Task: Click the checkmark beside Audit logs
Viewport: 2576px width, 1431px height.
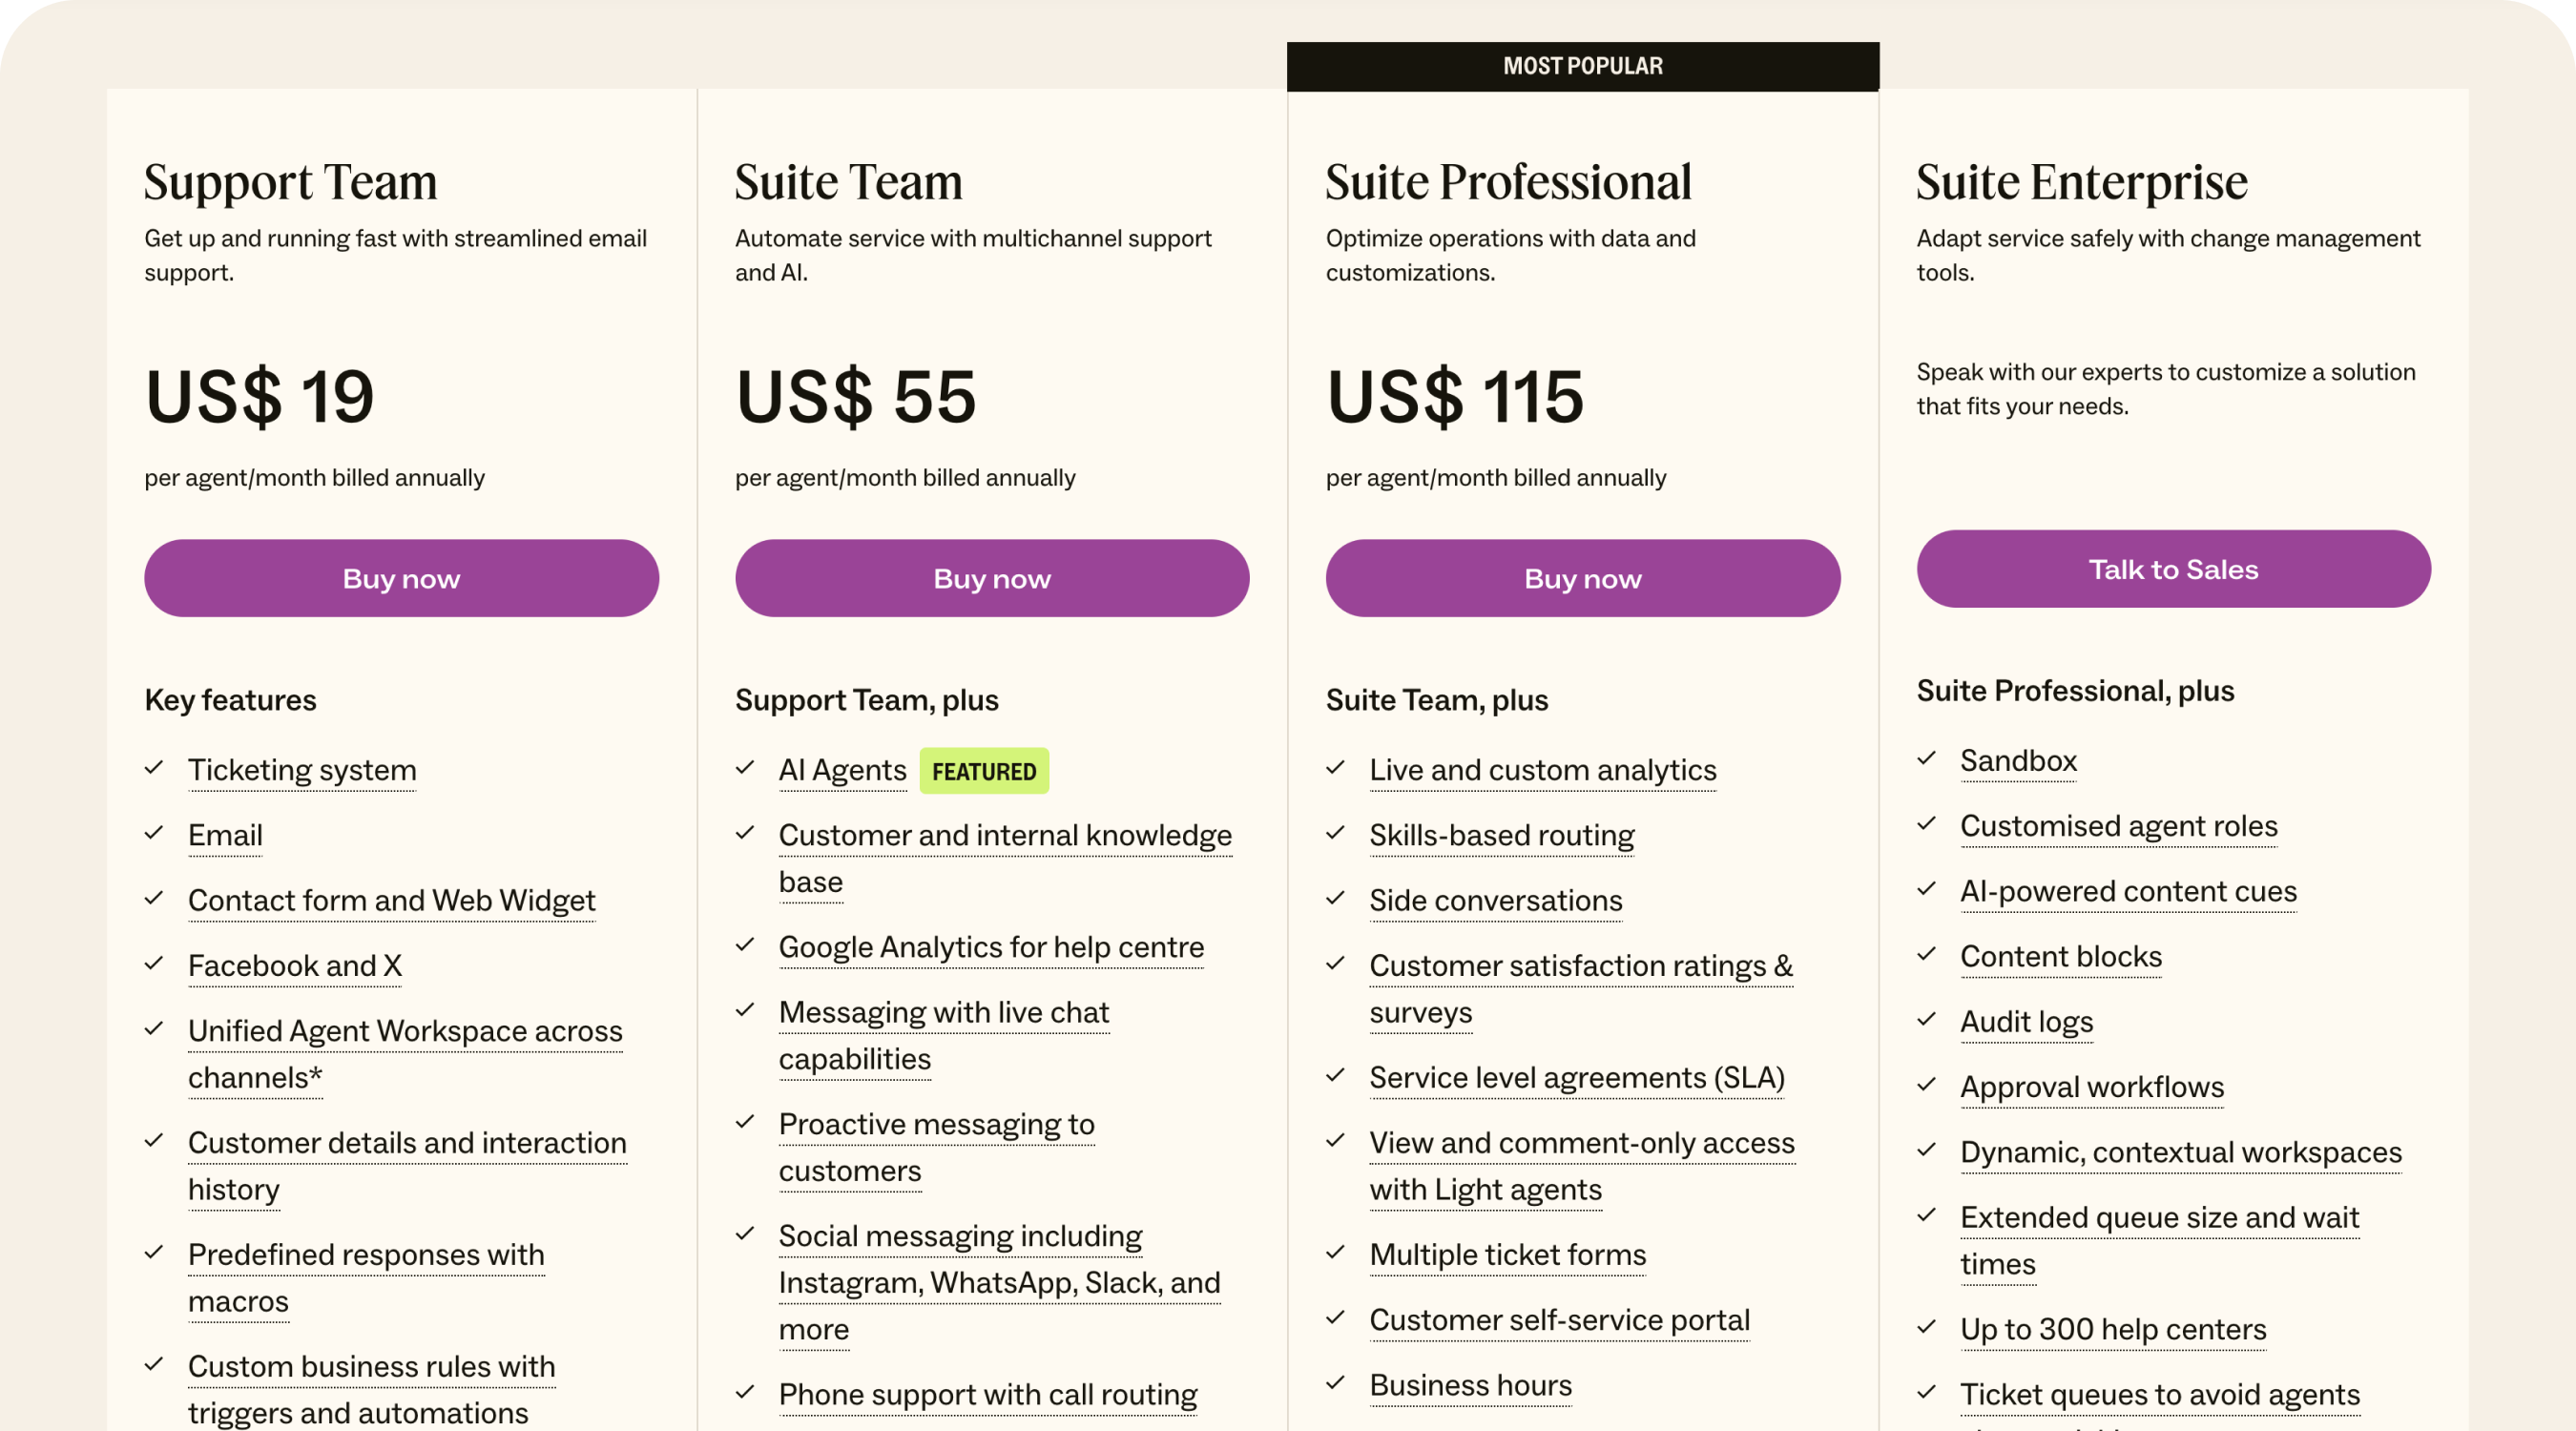Action: tap(1926, 1019)
